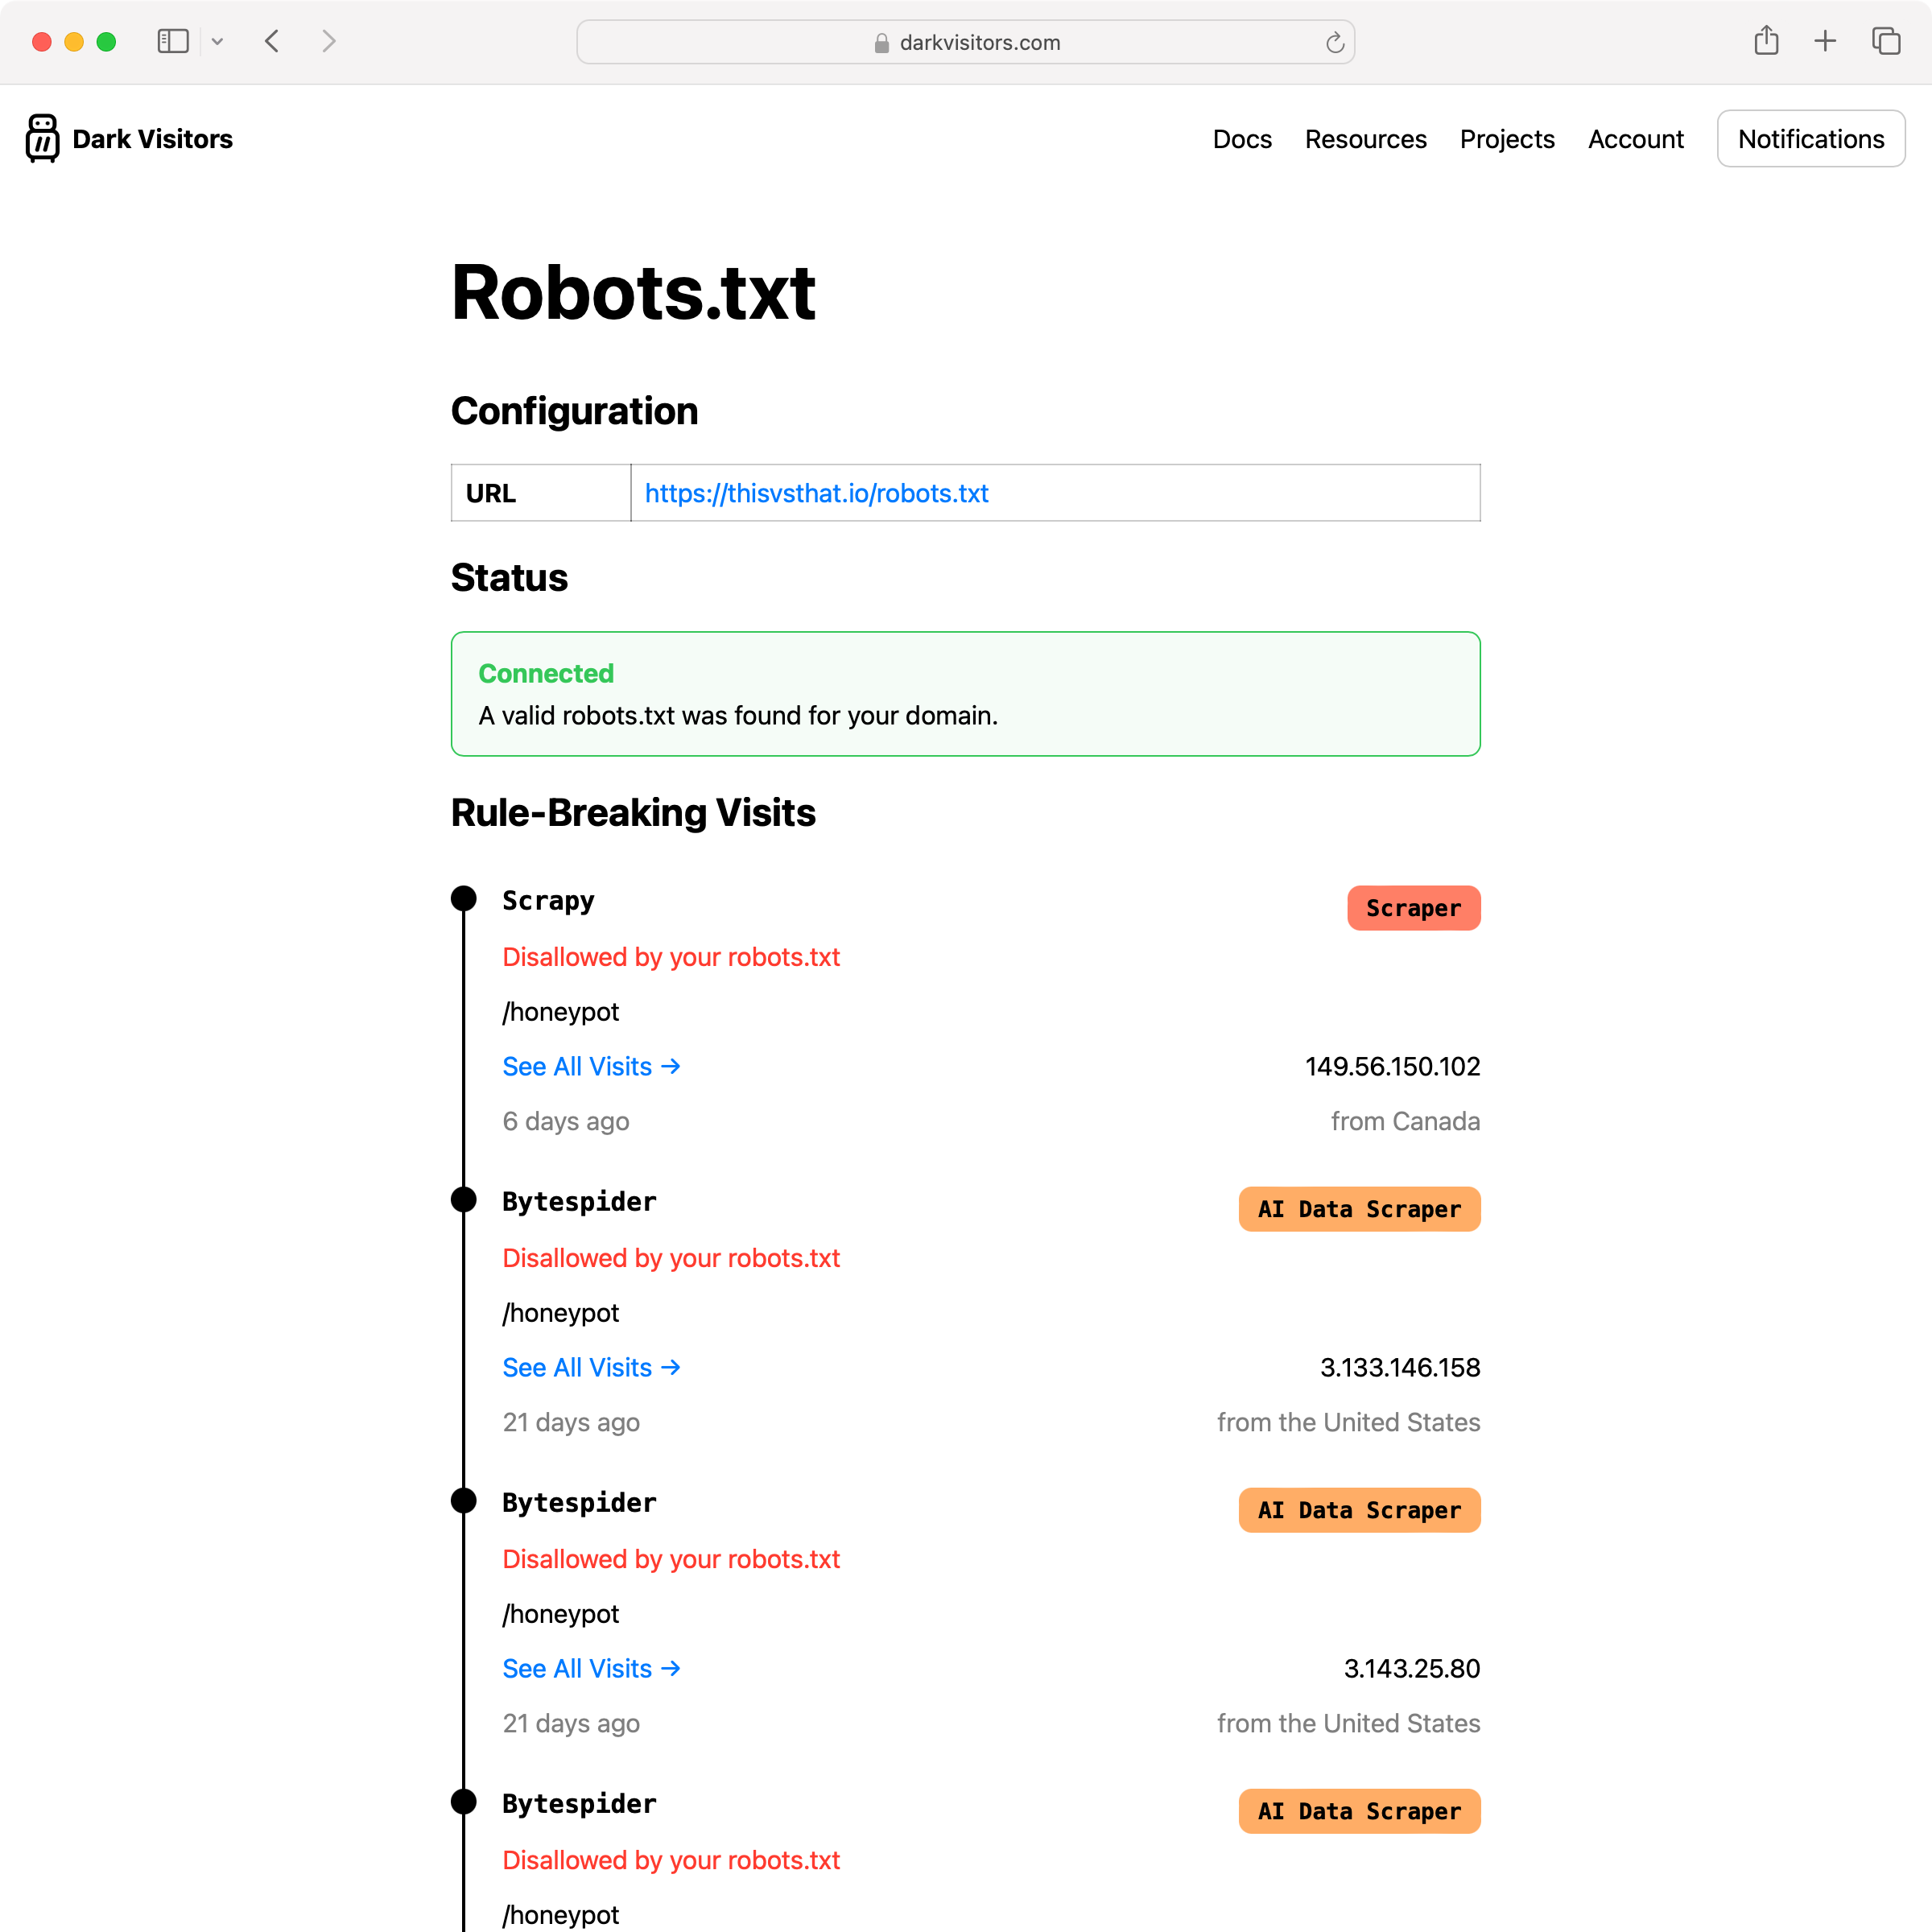Click the last visible AI Data Scraper tag

(1359, 1811)
